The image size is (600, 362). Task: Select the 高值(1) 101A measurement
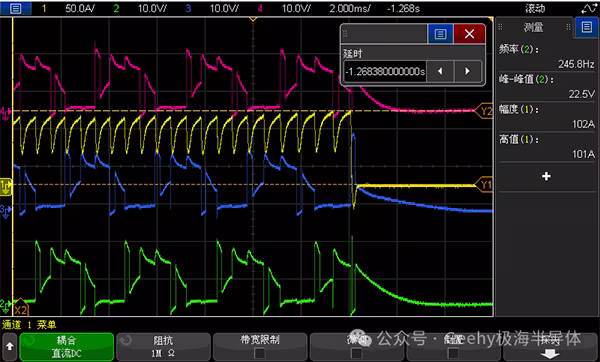click(x=547, y=146)
